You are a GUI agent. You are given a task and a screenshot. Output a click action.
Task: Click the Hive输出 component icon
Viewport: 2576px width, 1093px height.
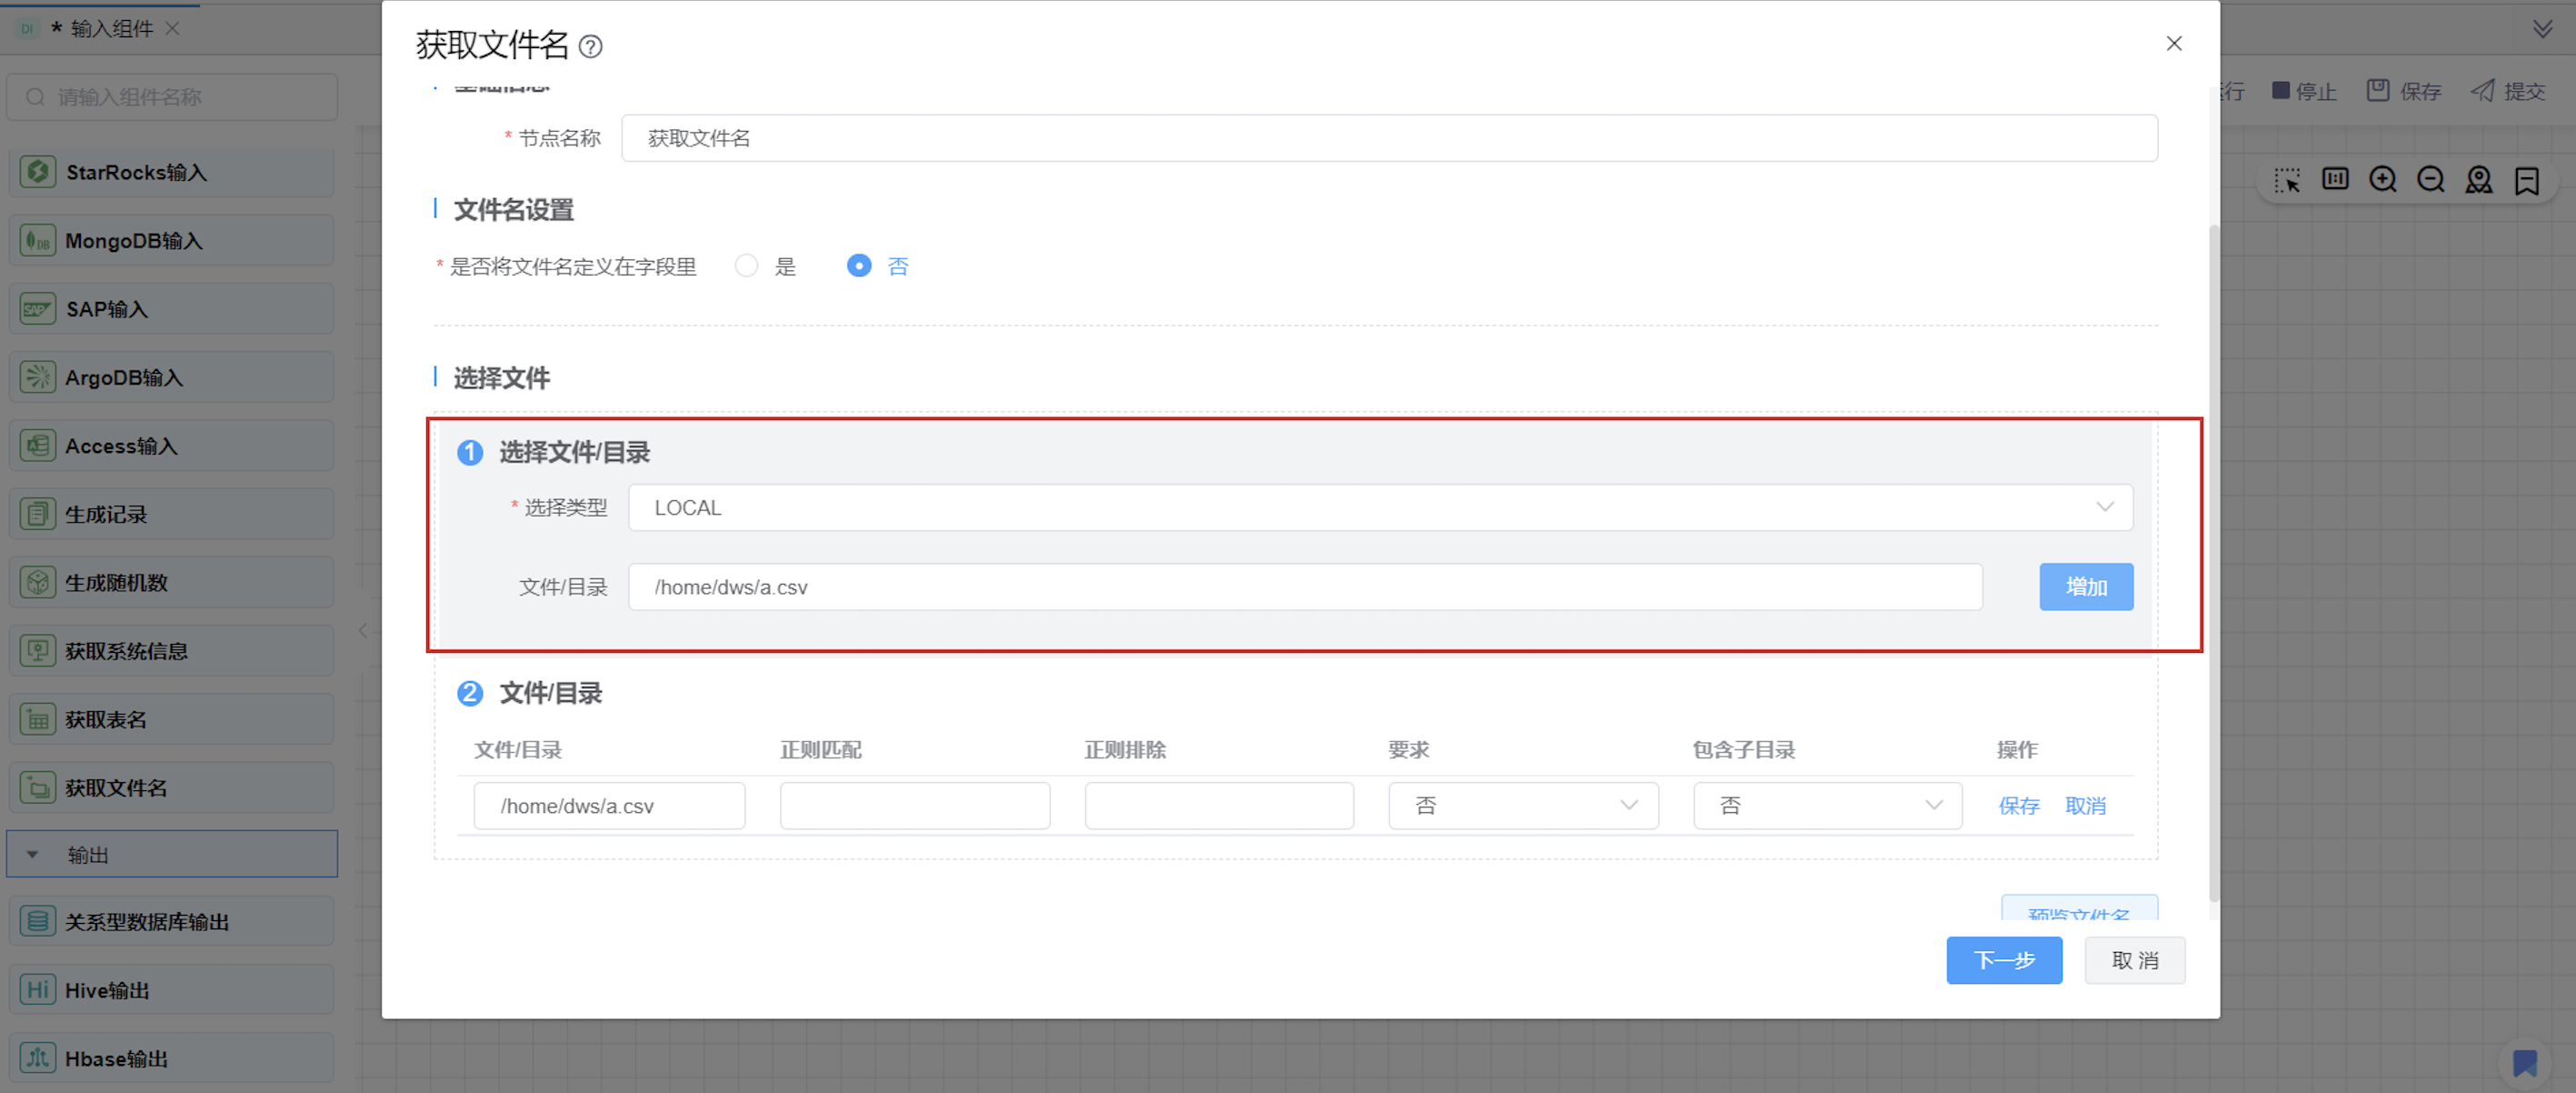[x=37, y=990]
